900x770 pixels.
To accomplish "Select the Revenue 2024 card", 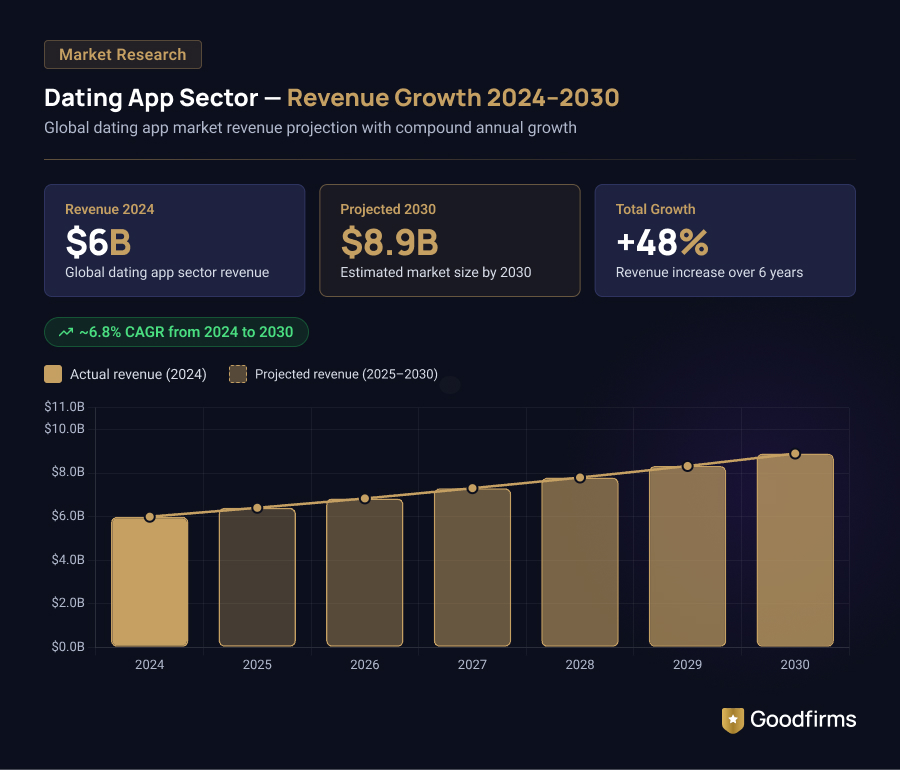I will click(174, 240).
